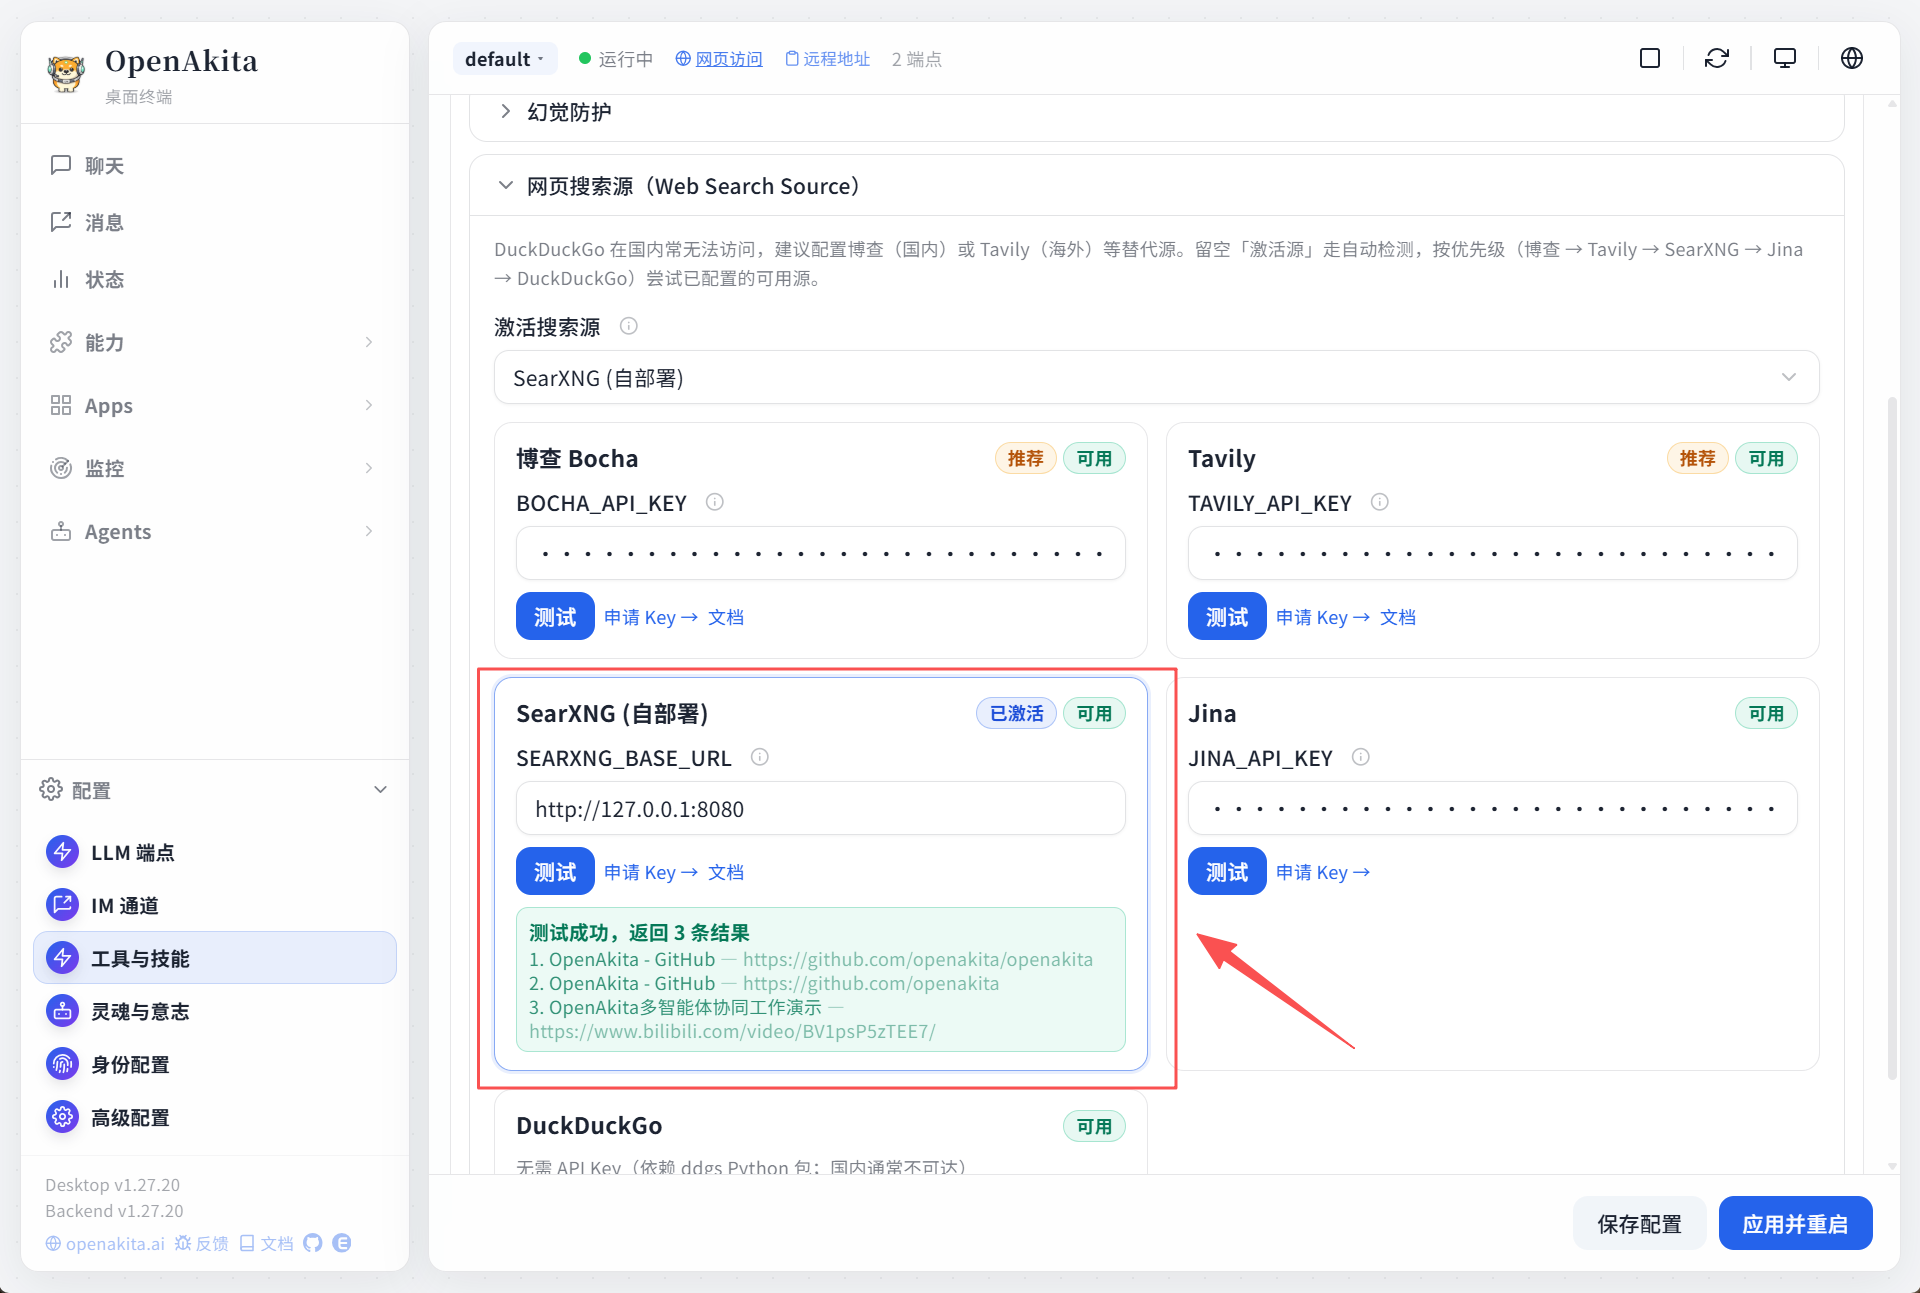Click the square window icon in top bar
This screenshot has width=1920, height=1293.
click(1650, 58)
